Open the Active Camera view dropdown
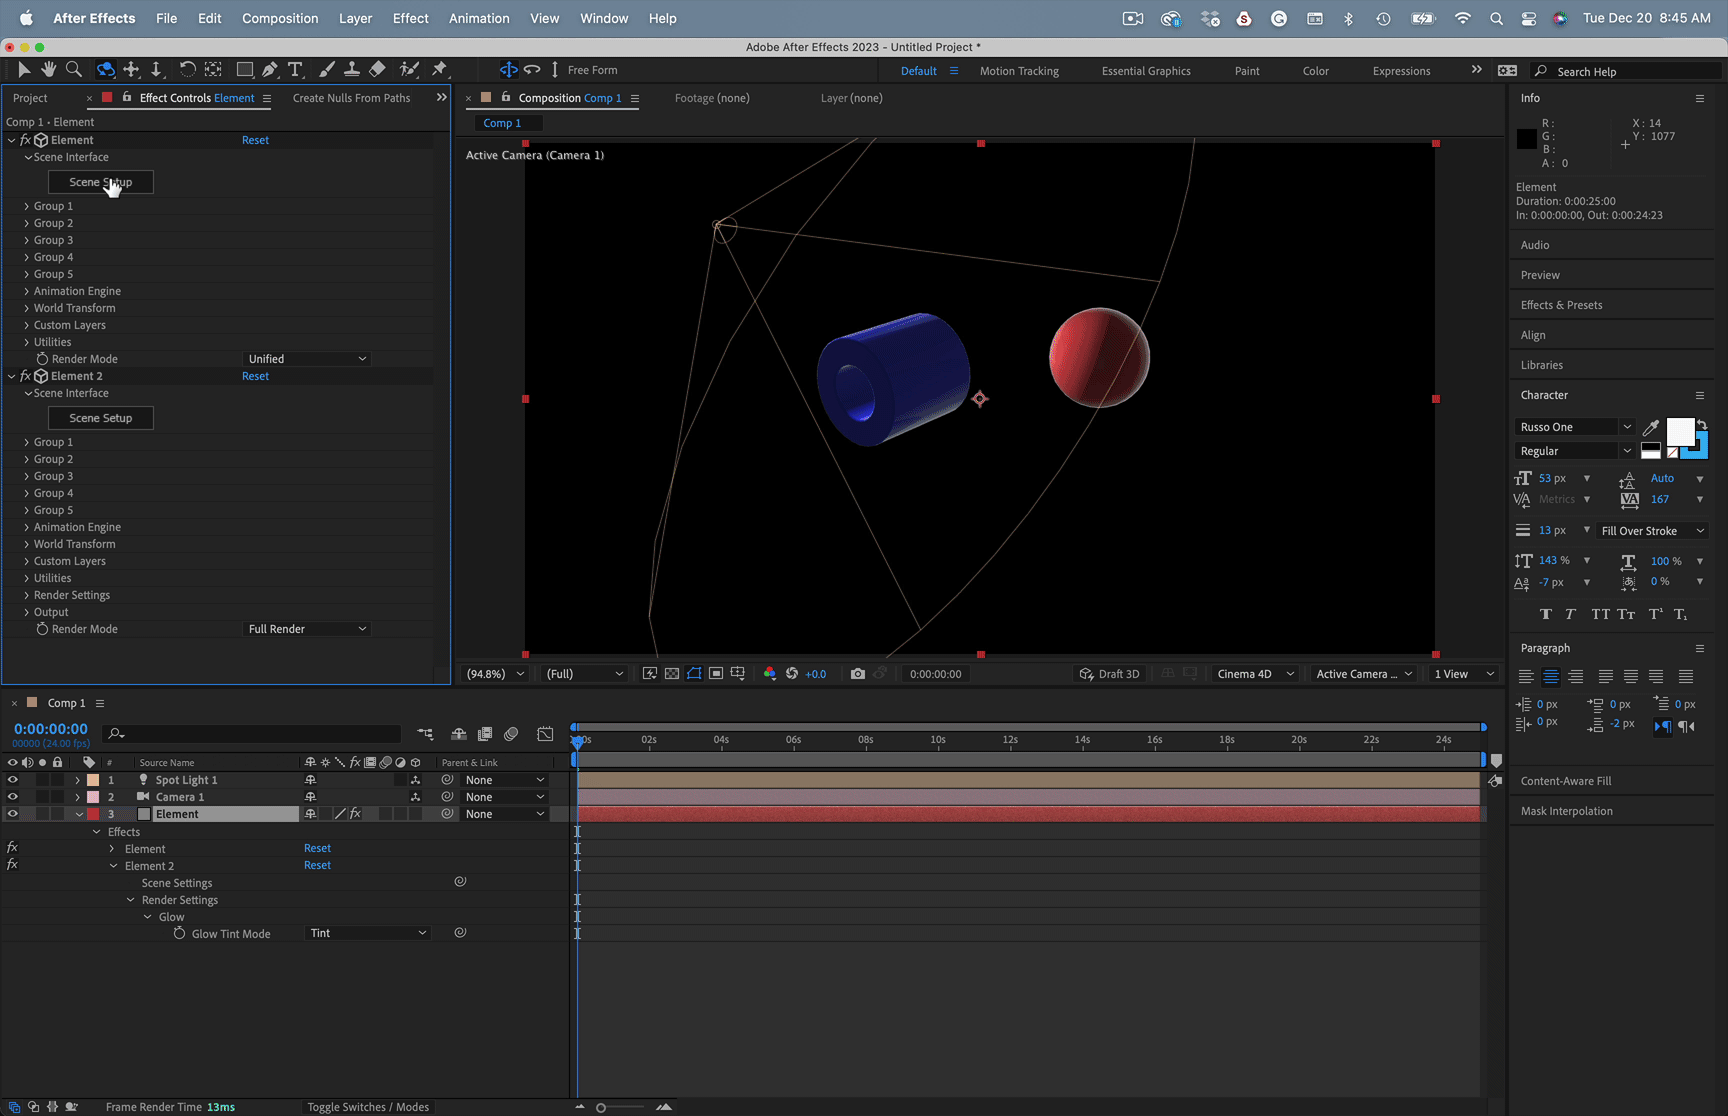The width and height of the screenshot is (1728, 1116). pos(1364,674)
